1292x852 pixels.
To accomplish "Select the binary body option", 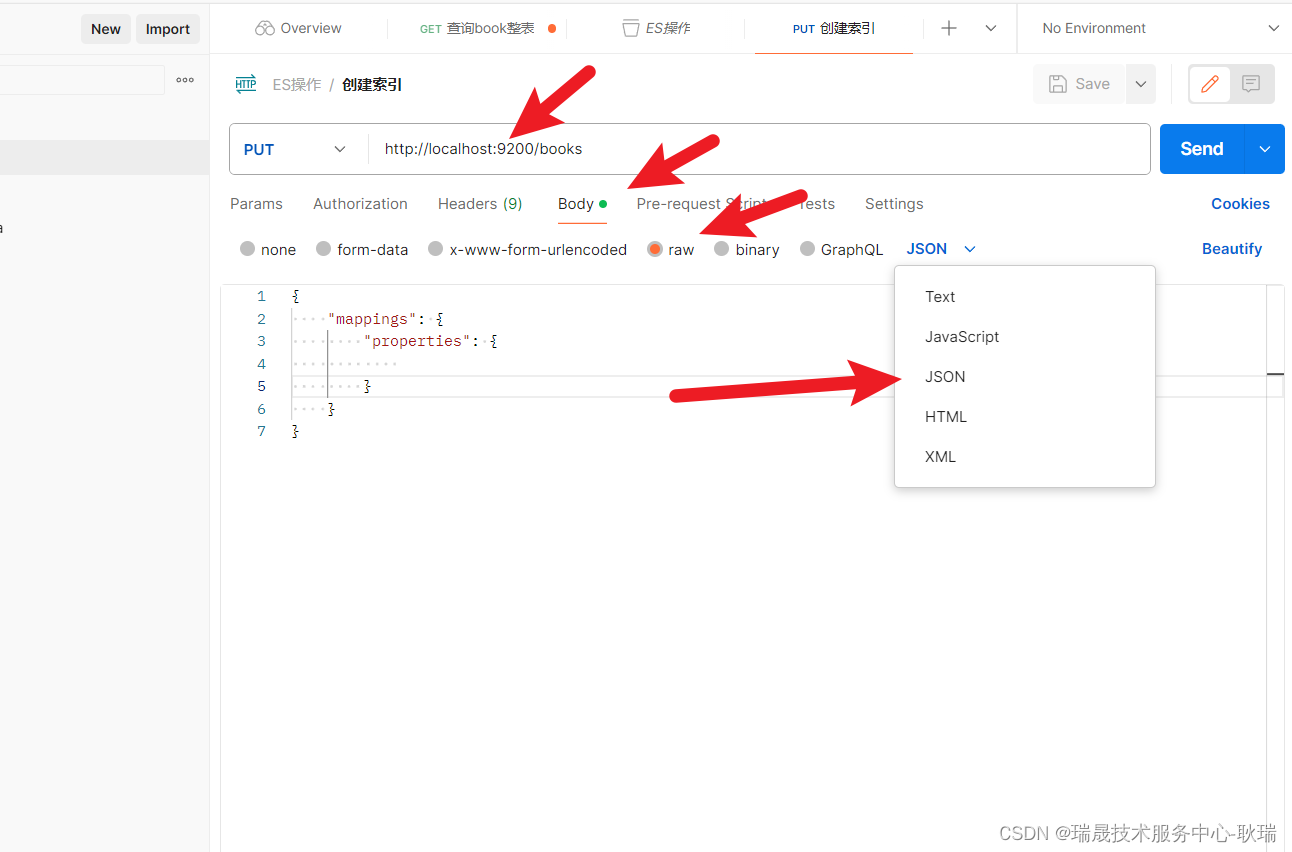I will click(x=721, y=249).
